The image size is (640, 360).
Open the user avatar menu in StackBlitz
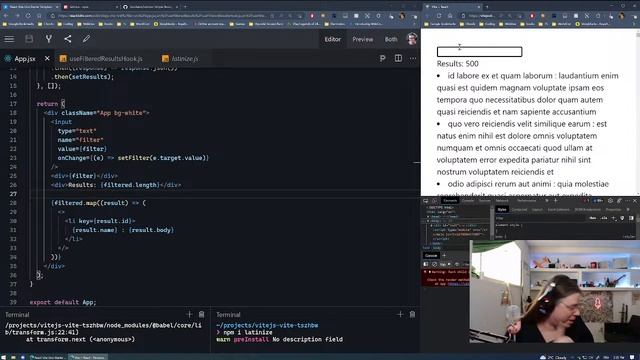click(x=411, y=39)
